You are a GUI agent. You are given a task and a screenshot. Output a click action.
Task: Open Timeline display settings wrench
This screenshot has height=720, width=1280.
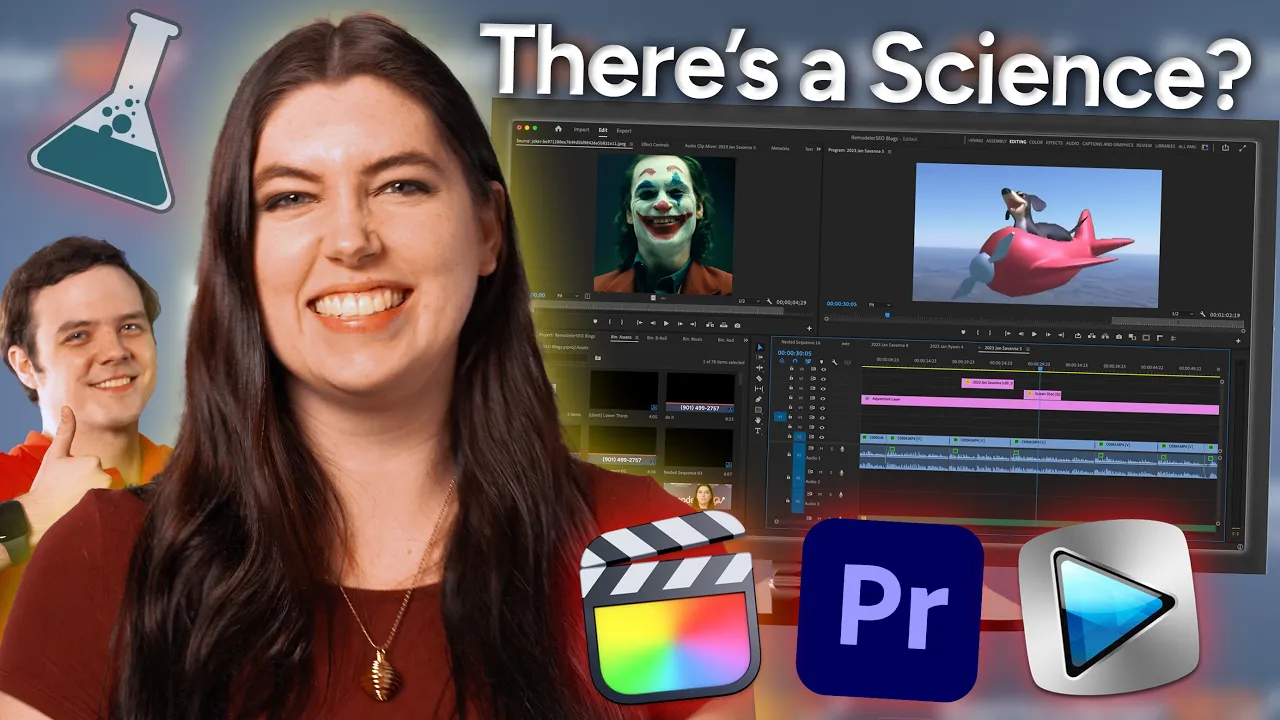pyautogui.click(x=834, y=362)
